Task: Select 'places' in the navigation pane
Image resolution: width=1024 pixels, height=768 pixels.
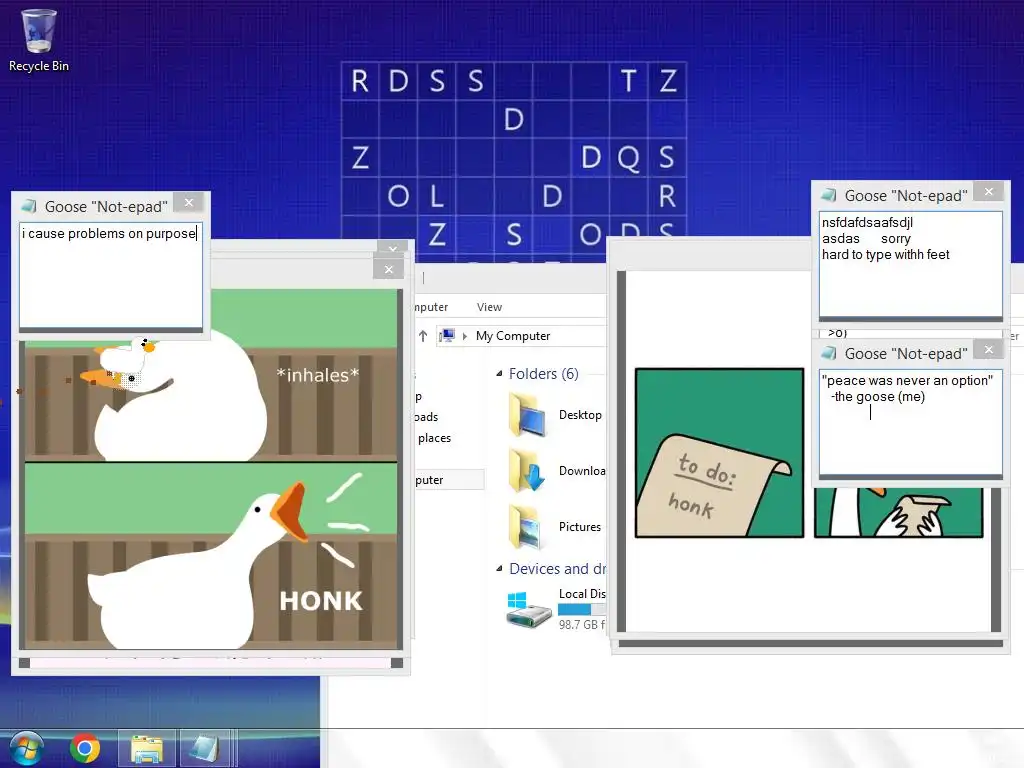Action: pyautogui.click(x=434, y=438)
